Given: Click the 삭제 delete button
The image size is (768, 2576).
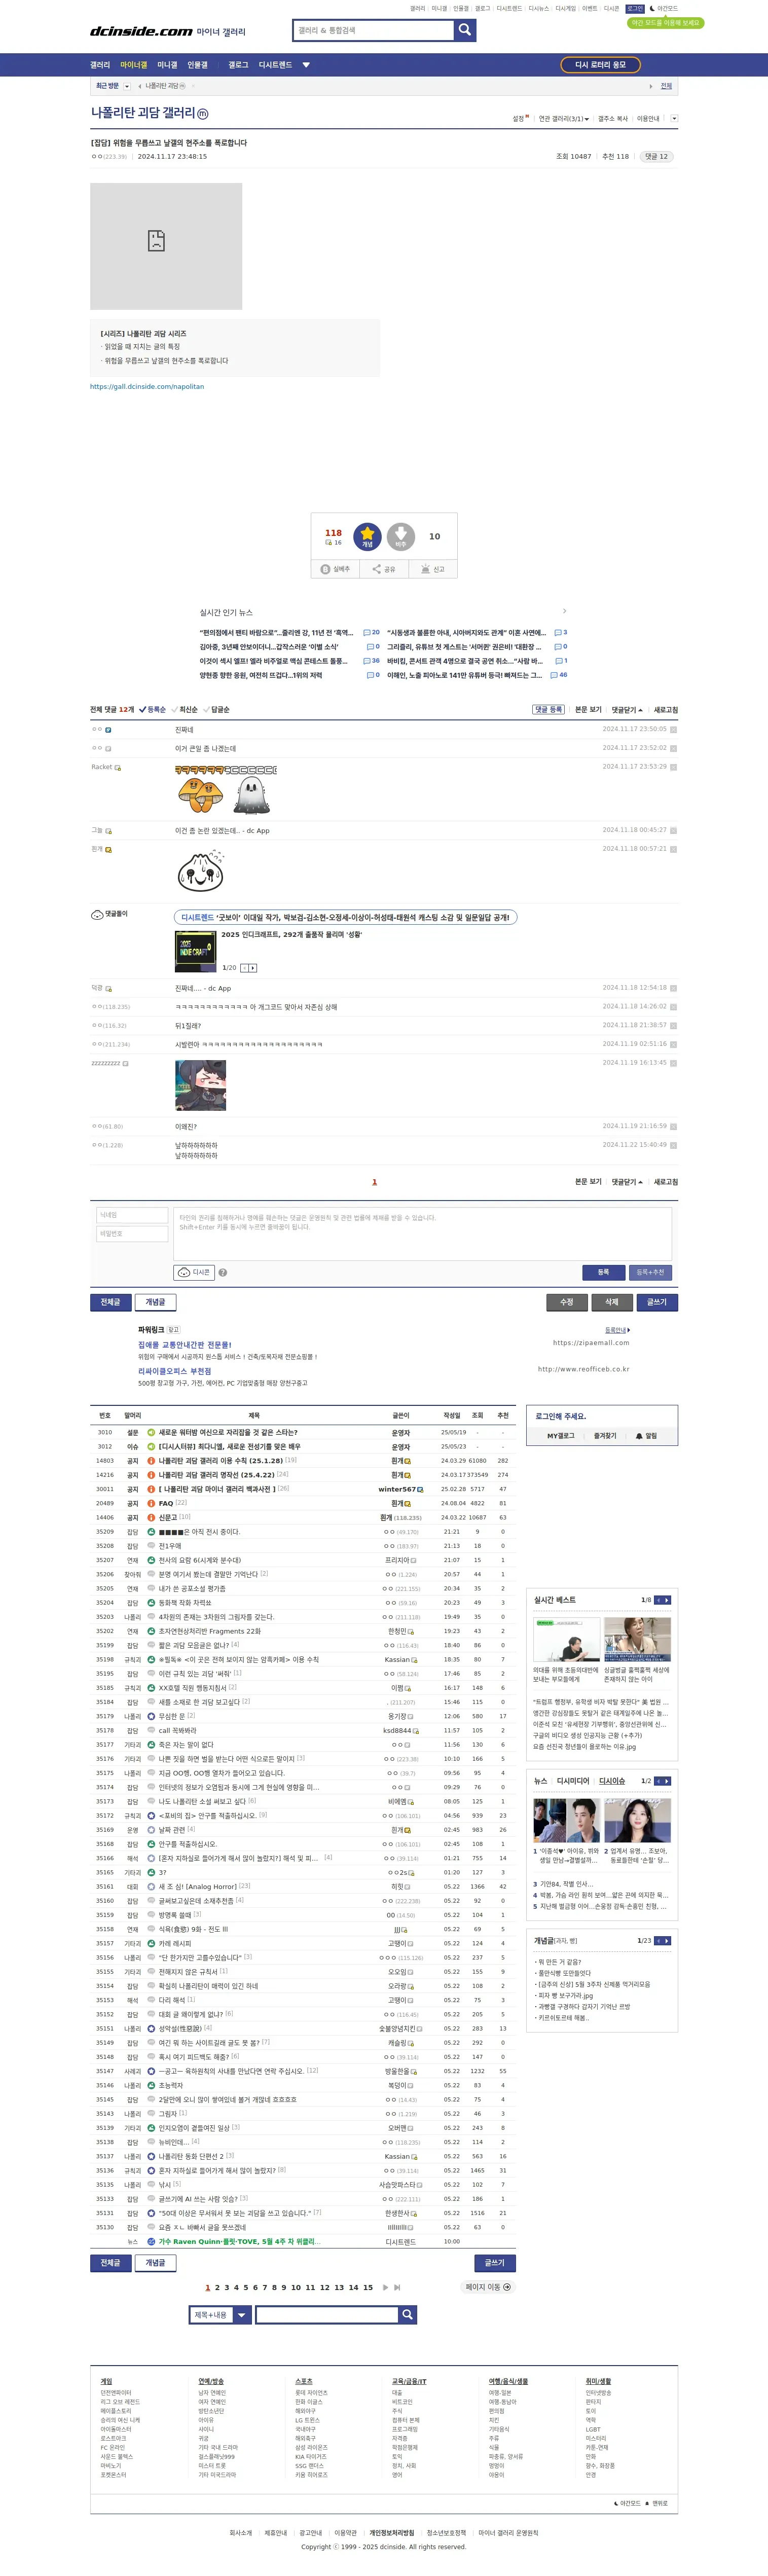Looking at the screenshot, I should coord(612,1302).
